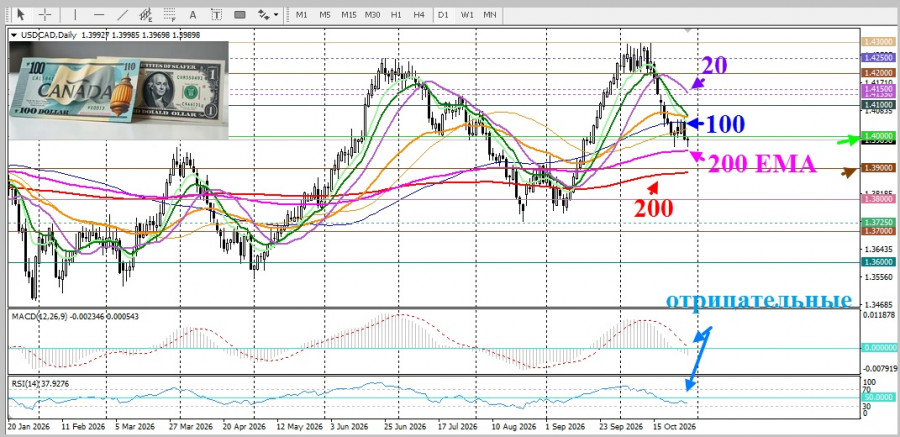
Task: Switch to MN monthly timeframe
Action: [x=490, y=15]
